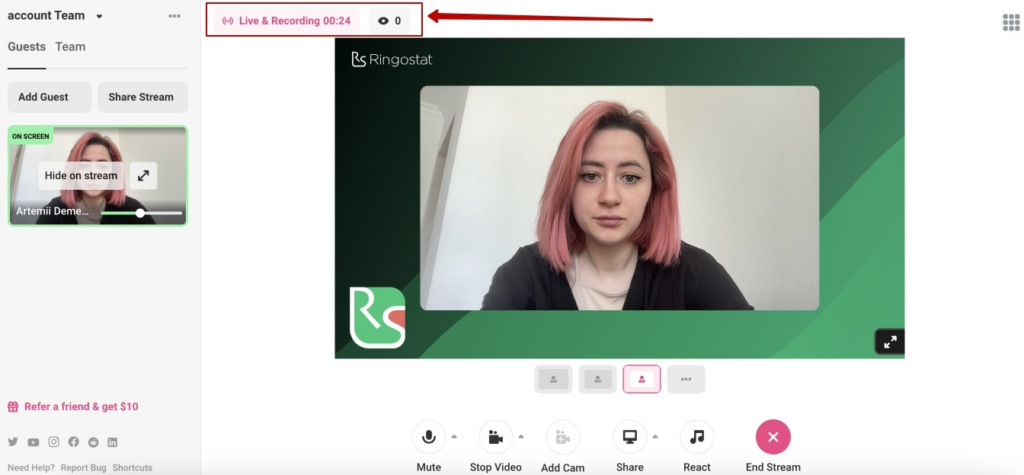This screenshot has height=475, width=1024.
Task: Open the Shortcuts link
Action: click(x=133, y=468)
